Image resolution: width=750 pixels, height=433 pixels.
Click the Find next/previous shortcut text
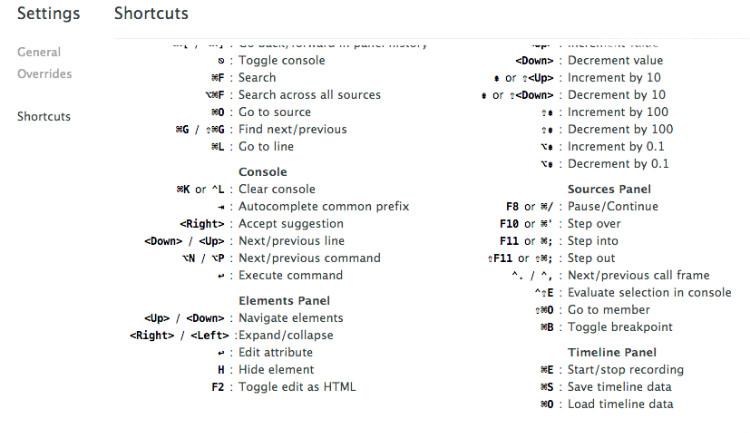coord(292,129)
